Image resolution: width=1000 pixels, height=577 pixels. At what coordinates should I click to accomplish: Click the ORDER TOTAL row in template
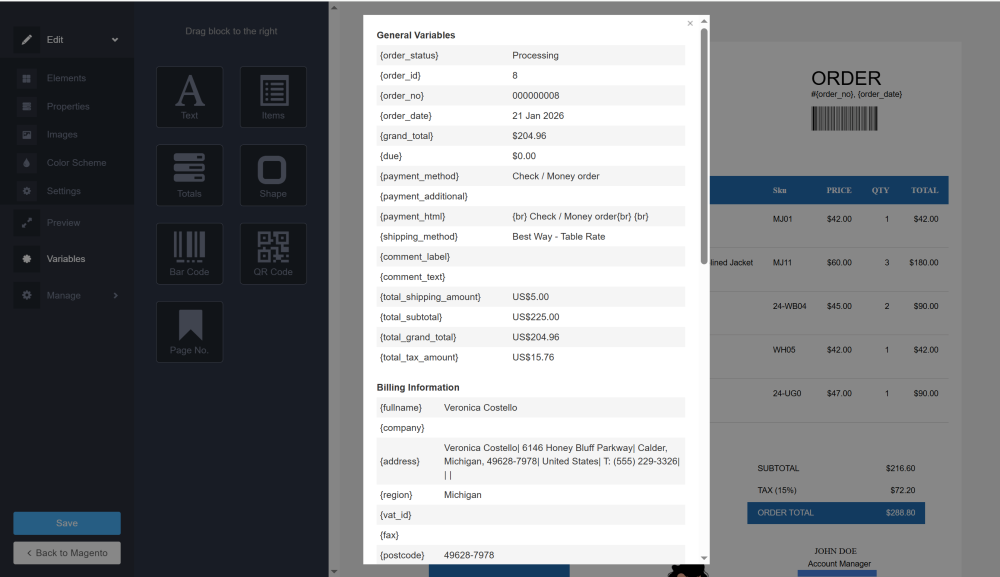835,513
